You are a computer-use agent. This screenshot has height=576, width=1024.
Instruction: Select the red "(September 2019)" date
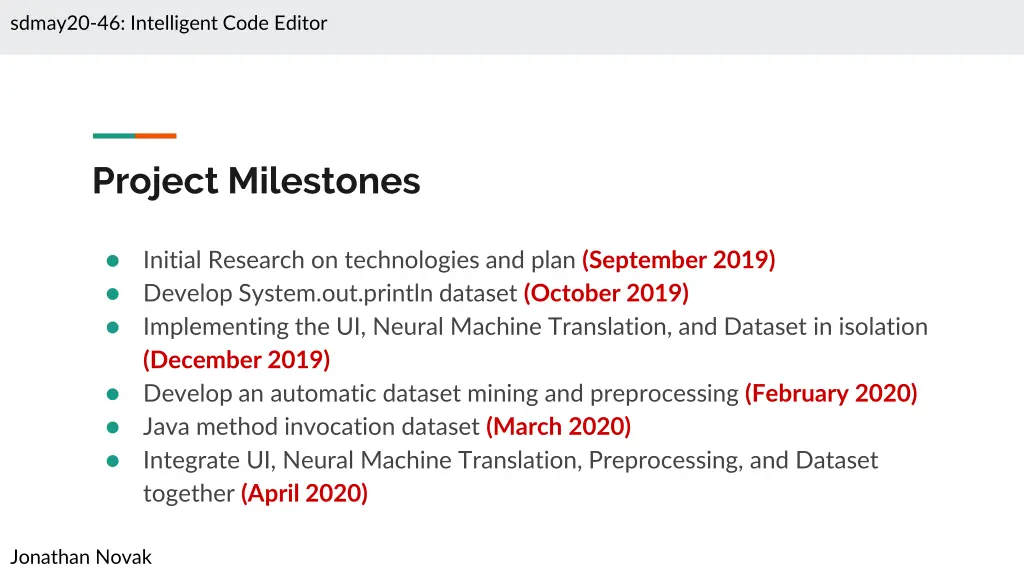[678, 260]
